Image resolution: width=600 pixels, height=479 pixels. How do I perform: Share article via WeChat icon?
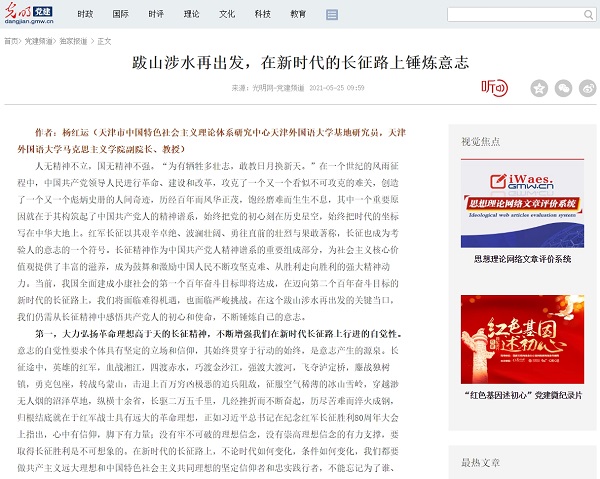tap(563, 88)
